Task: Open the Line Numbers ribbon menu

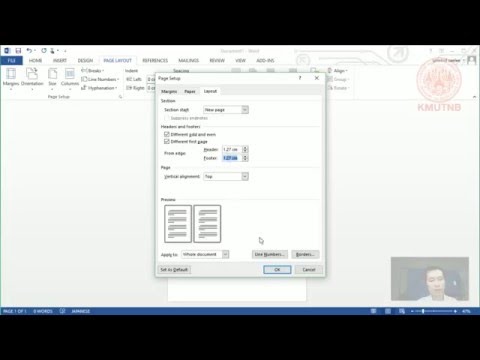Action: [x=100, y=79]
